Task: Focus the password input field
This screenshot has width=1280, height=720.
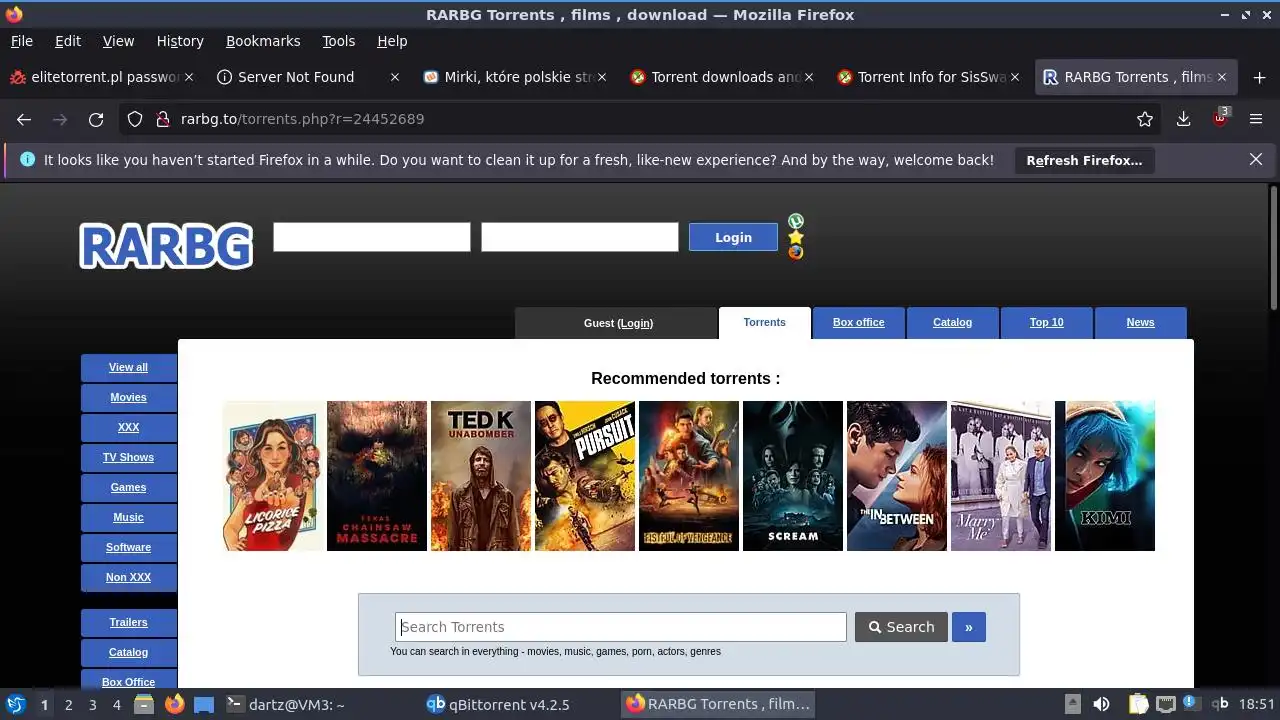Action: [580, 237]
